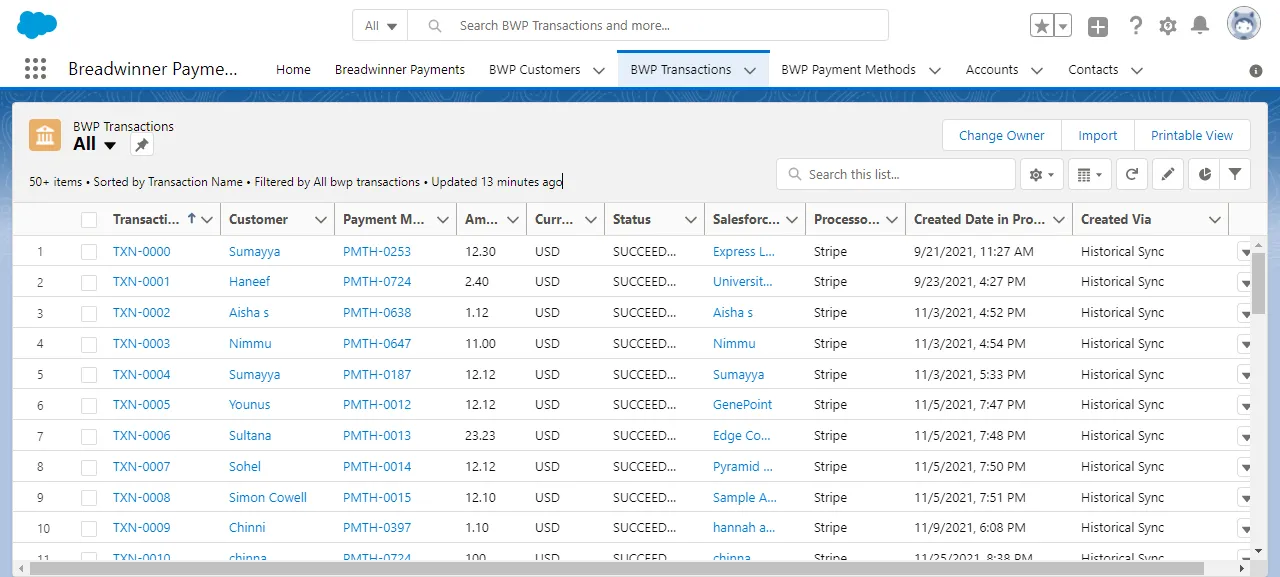The image size is (1280, 577).
Task: Open the Display As table icon menu
Action: [1090, 174]
